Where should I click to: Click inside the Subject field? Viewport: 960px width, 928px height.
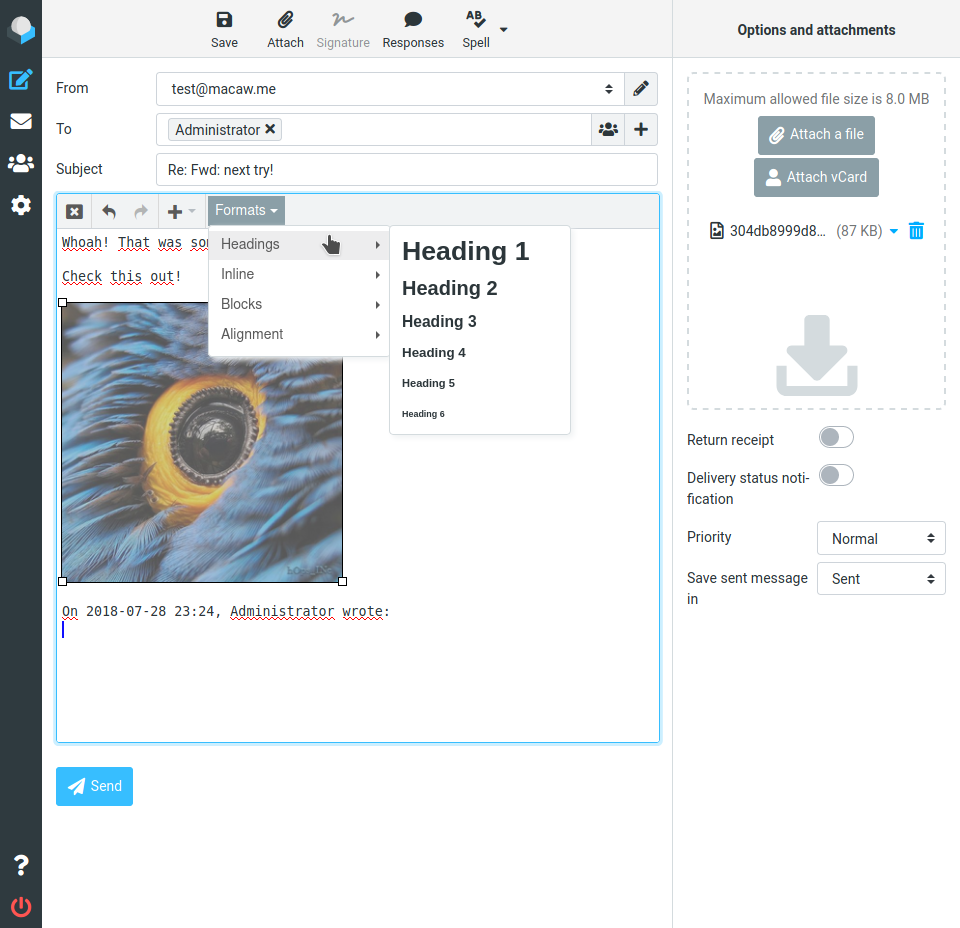(400, 169)
